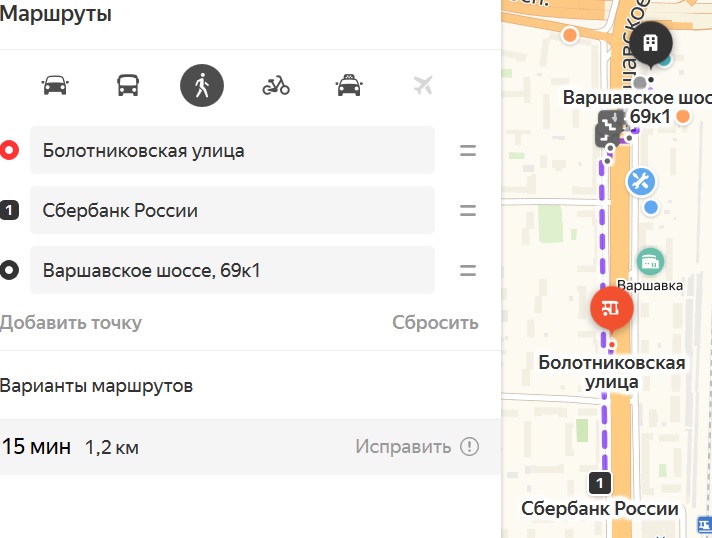Grab the reorder handle next to Болотниковская улица
The image size is (712, 538).
coord(468,151)
